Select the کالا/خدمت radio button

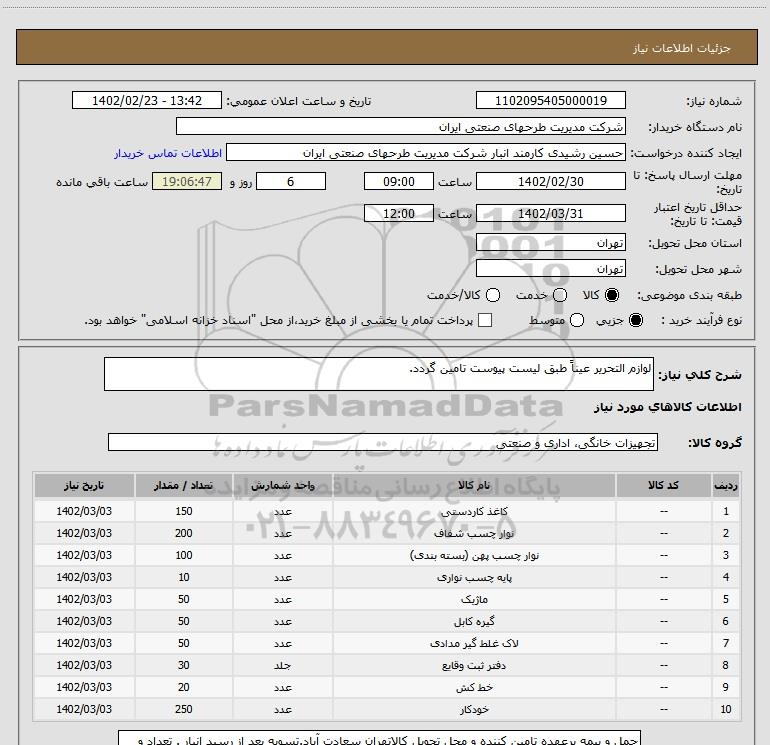pos(493,295)
